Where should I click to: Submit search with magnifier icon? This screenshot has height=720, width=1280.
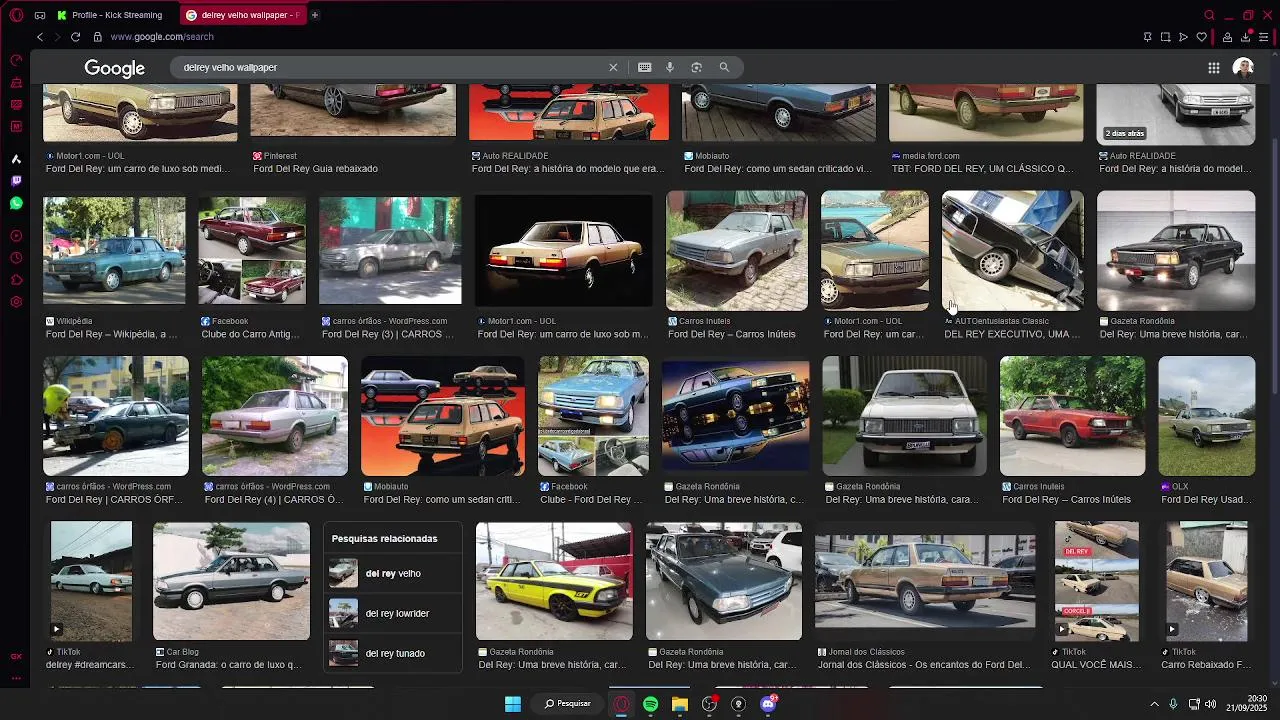click(724, 67)
